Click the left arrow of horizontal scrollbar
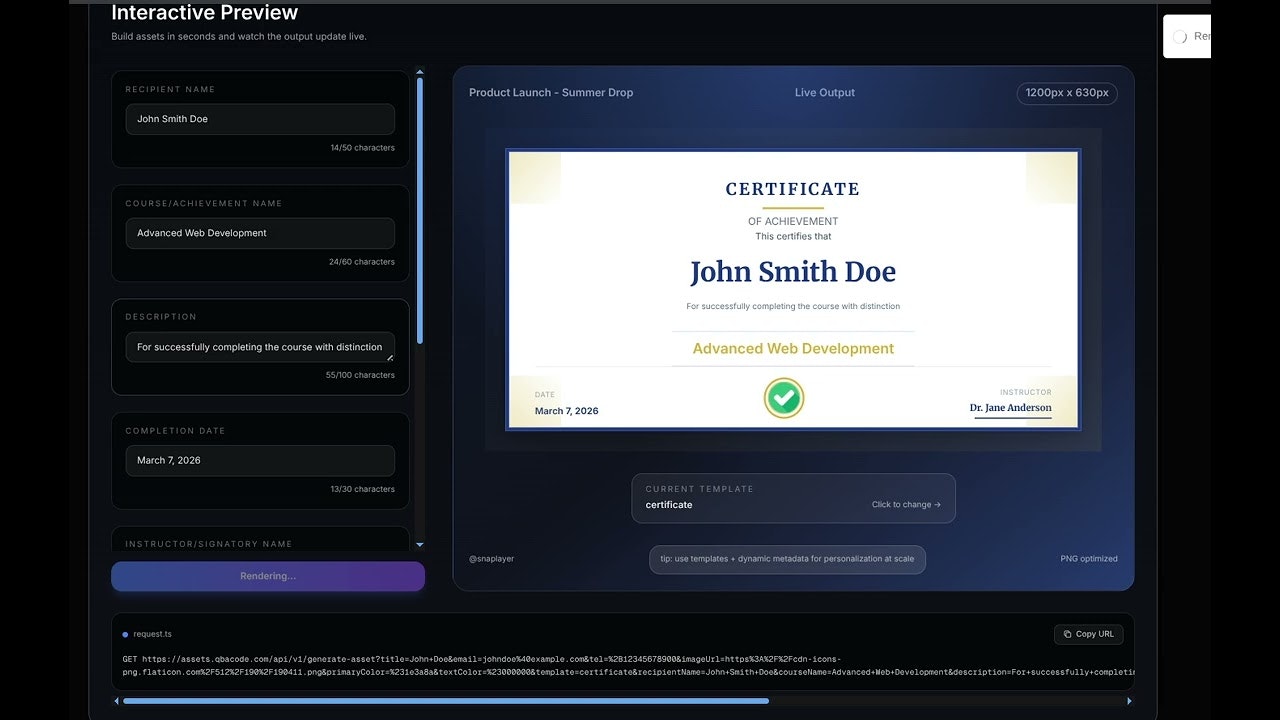This screenshot has width=1280, height=720. click(116, 701)
